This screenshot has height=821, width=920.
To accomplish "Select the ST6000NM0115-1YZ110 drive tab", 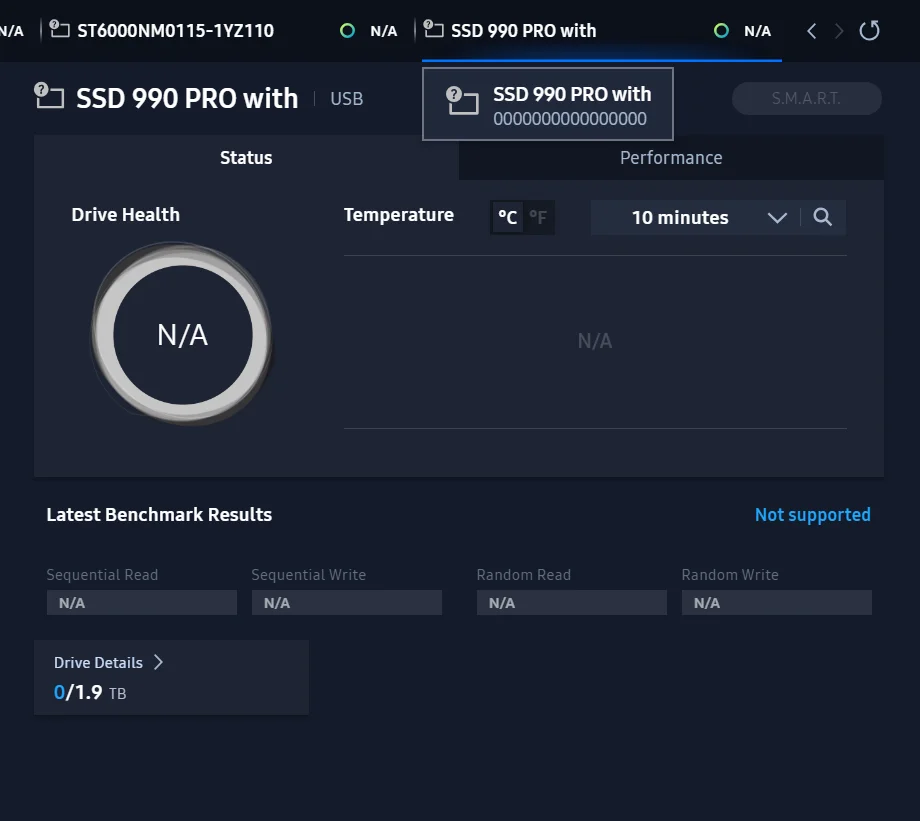I will pyautogui.click(x=176, y=31).
